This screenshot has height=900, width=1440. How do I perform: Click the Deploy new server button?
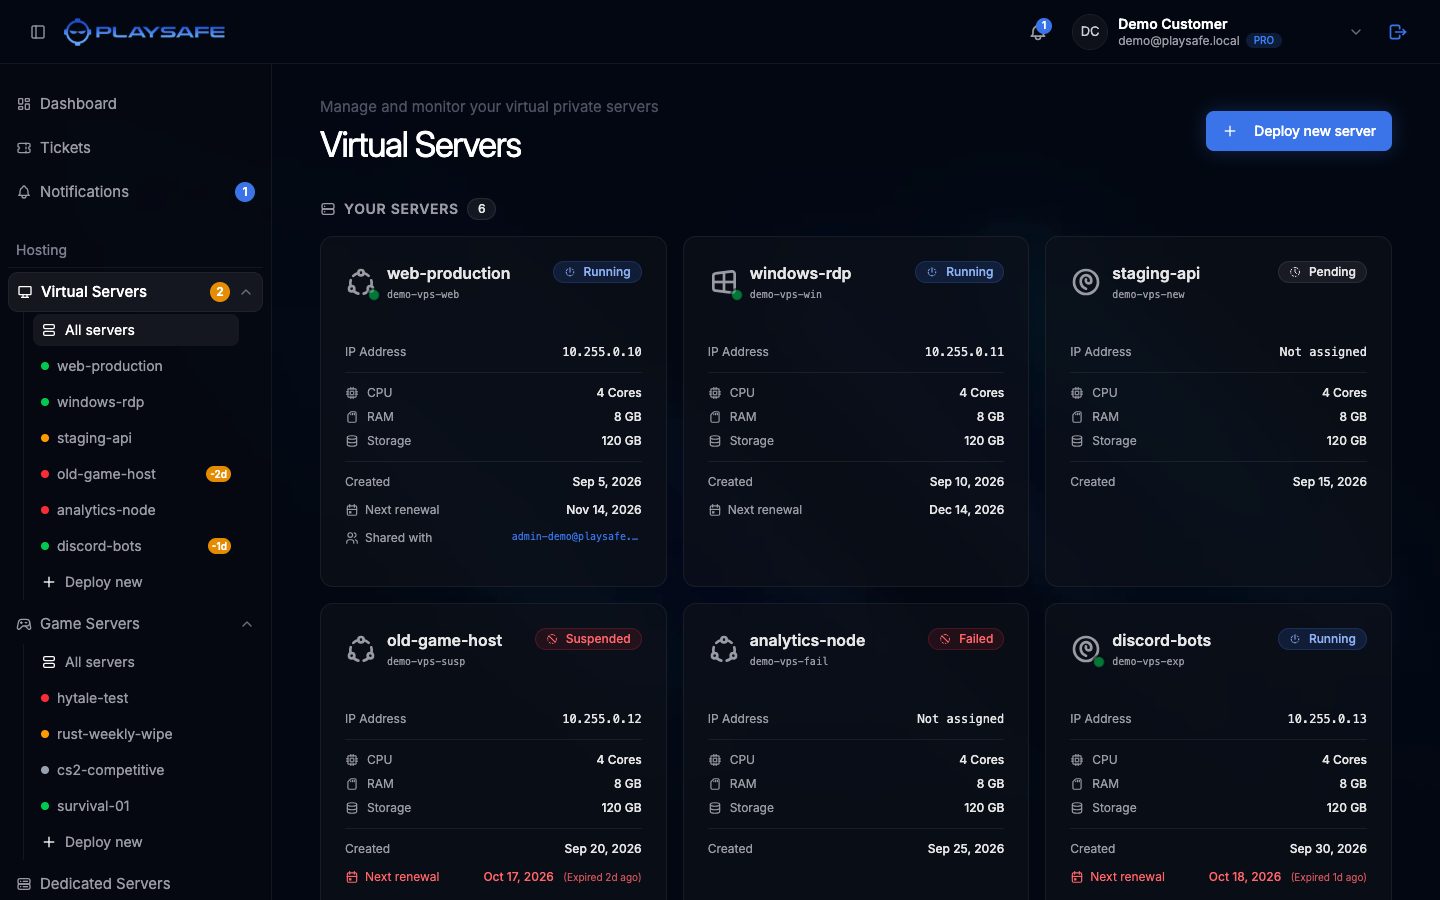1298,131
